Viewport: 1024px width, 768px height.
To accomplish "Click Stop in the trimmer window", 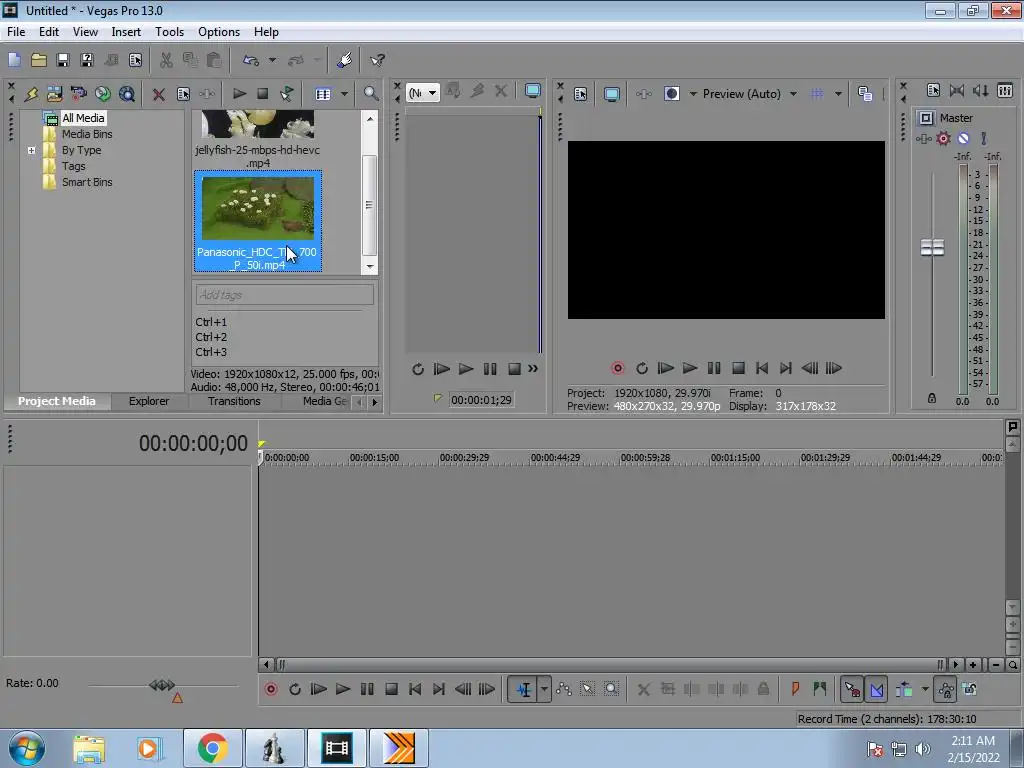I will tap(514, 369).
